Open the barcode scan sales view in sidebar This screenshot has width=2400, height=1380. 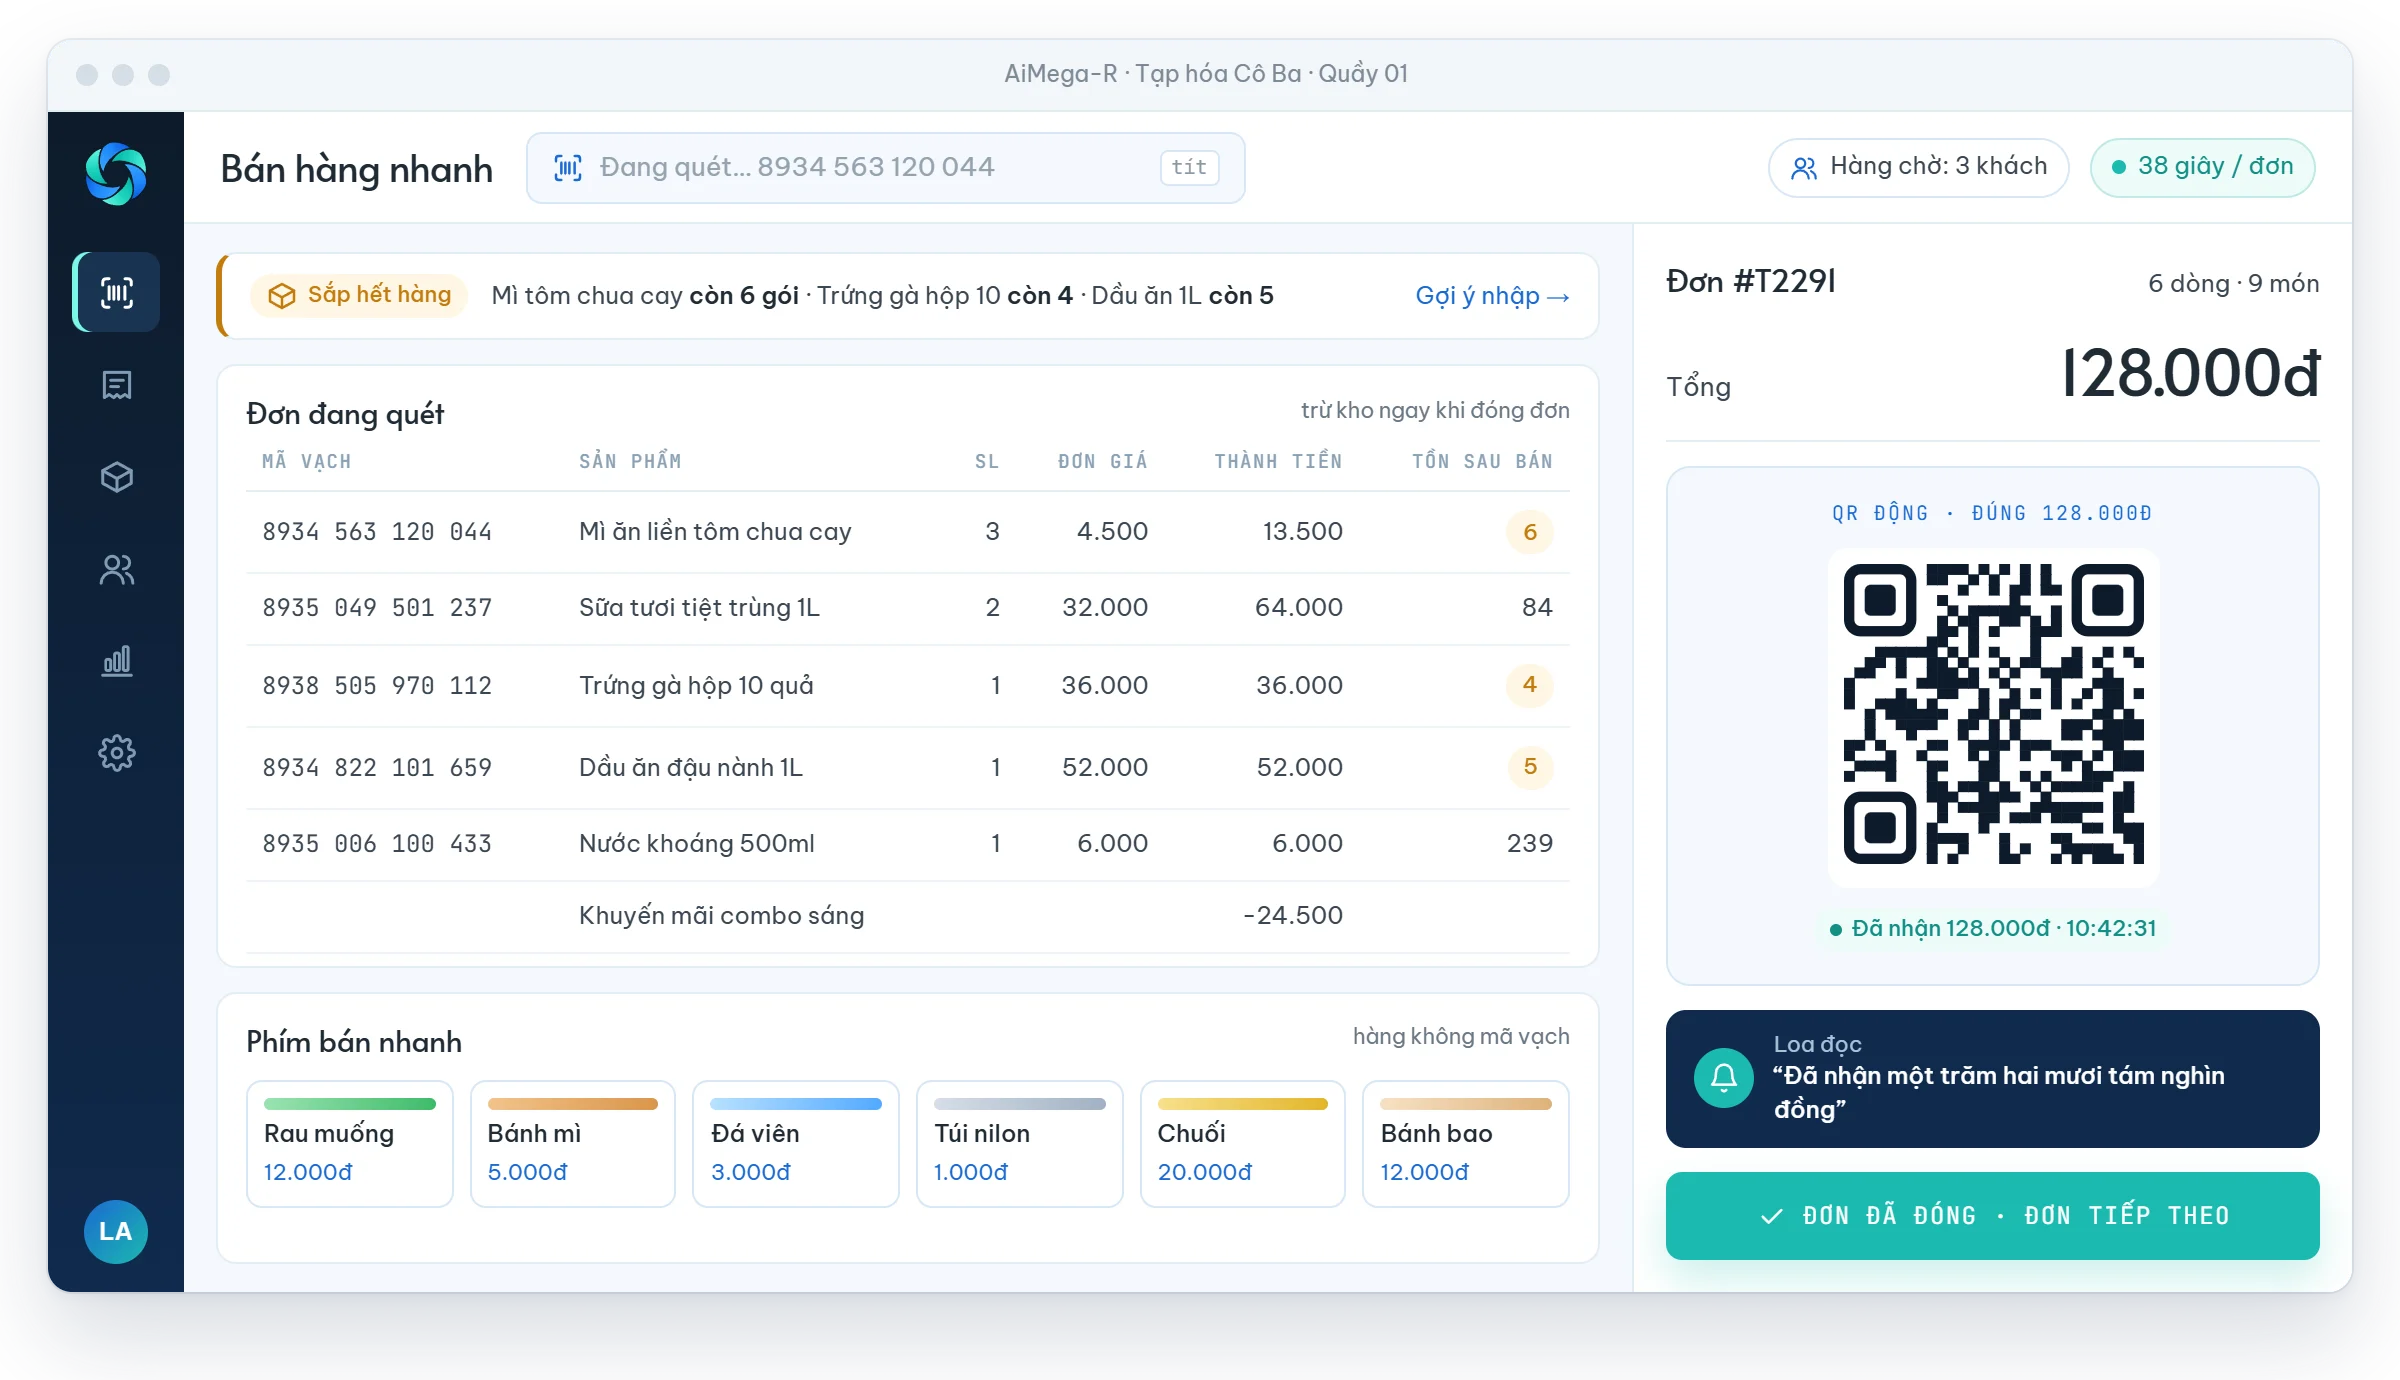(x=117, y=292)
